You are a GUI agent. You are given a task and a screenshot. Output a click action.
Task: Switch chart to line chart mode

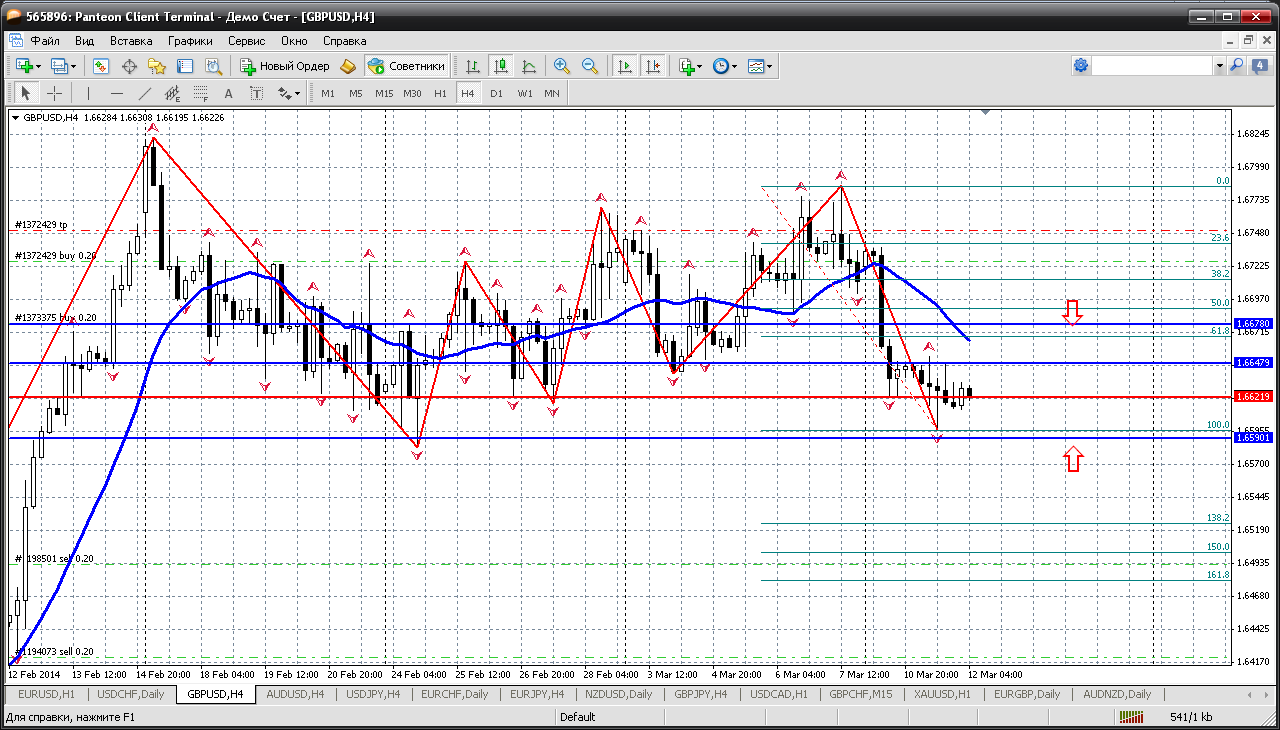528,66
